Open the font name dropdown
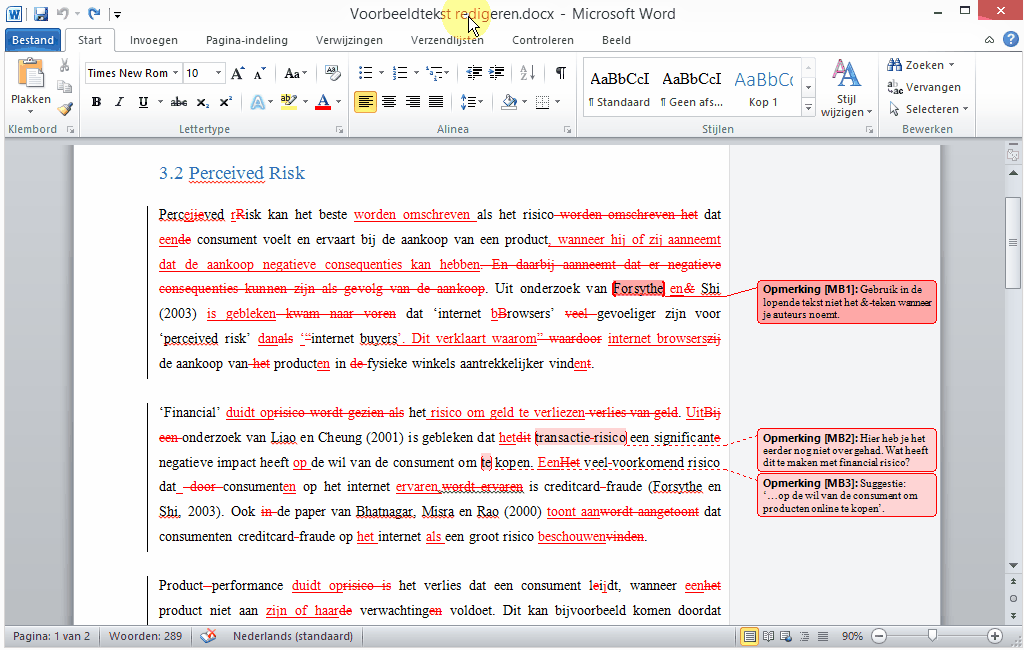Image resolution: width=1024 pixels, height=650 pixels. coord(176,73)
